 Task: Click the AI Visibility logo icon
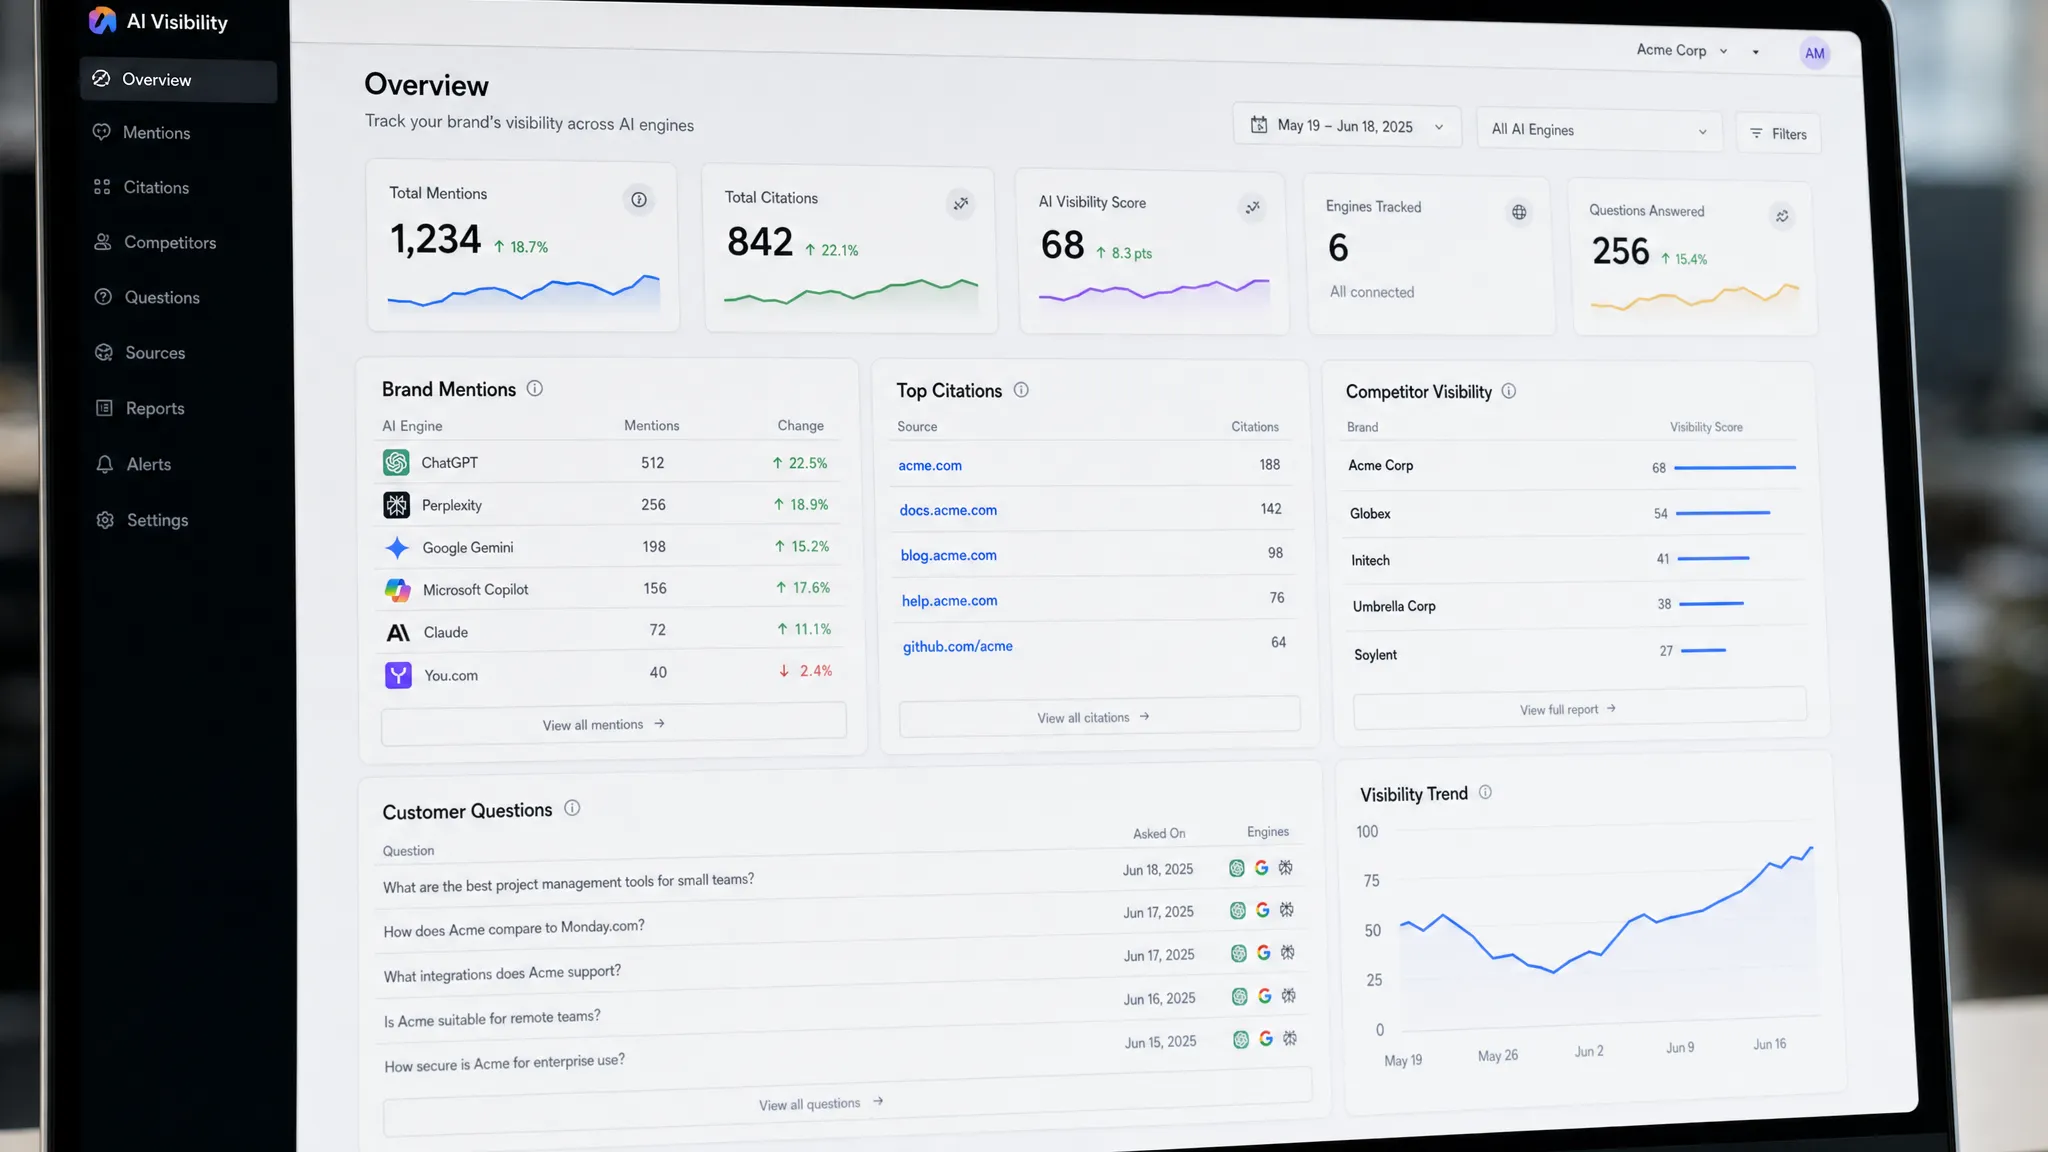click(x=102, y=20)
